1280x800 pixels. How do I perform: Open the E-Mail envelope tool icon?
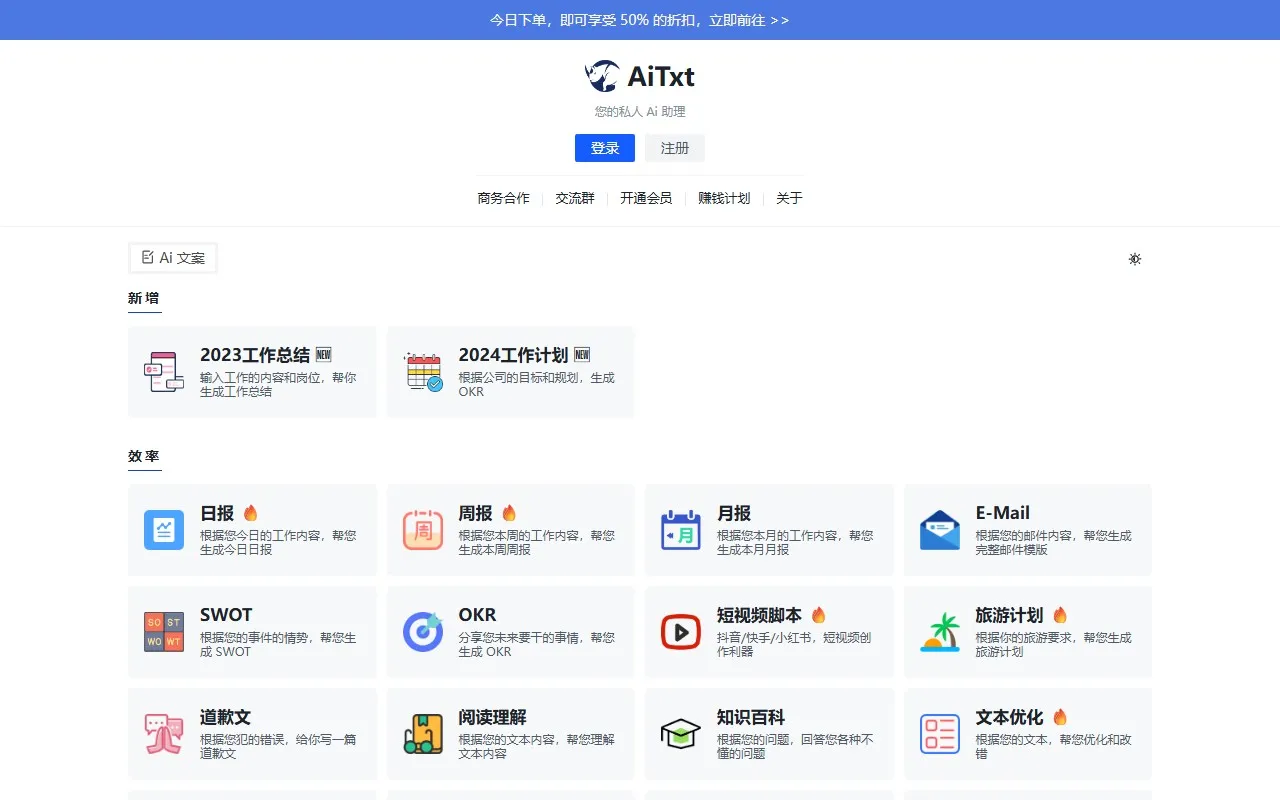[x=939, y=530]
